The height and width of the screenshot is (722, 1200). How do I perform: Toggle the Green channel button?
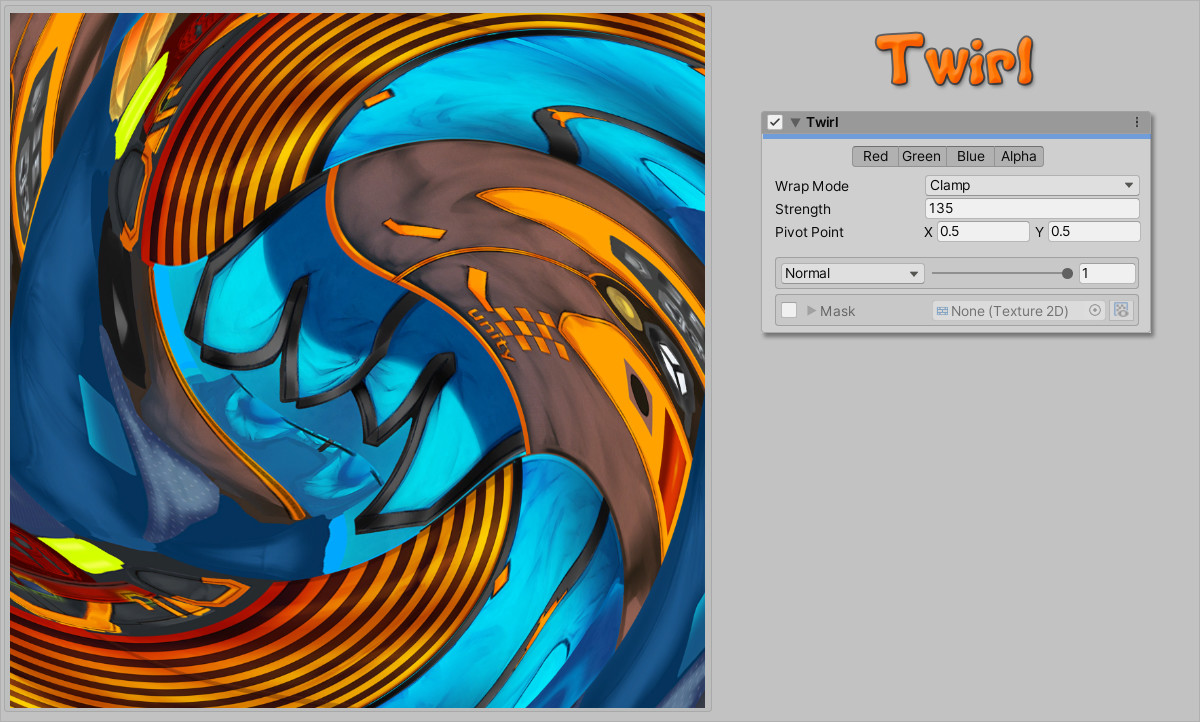click(x=921, y=156)
